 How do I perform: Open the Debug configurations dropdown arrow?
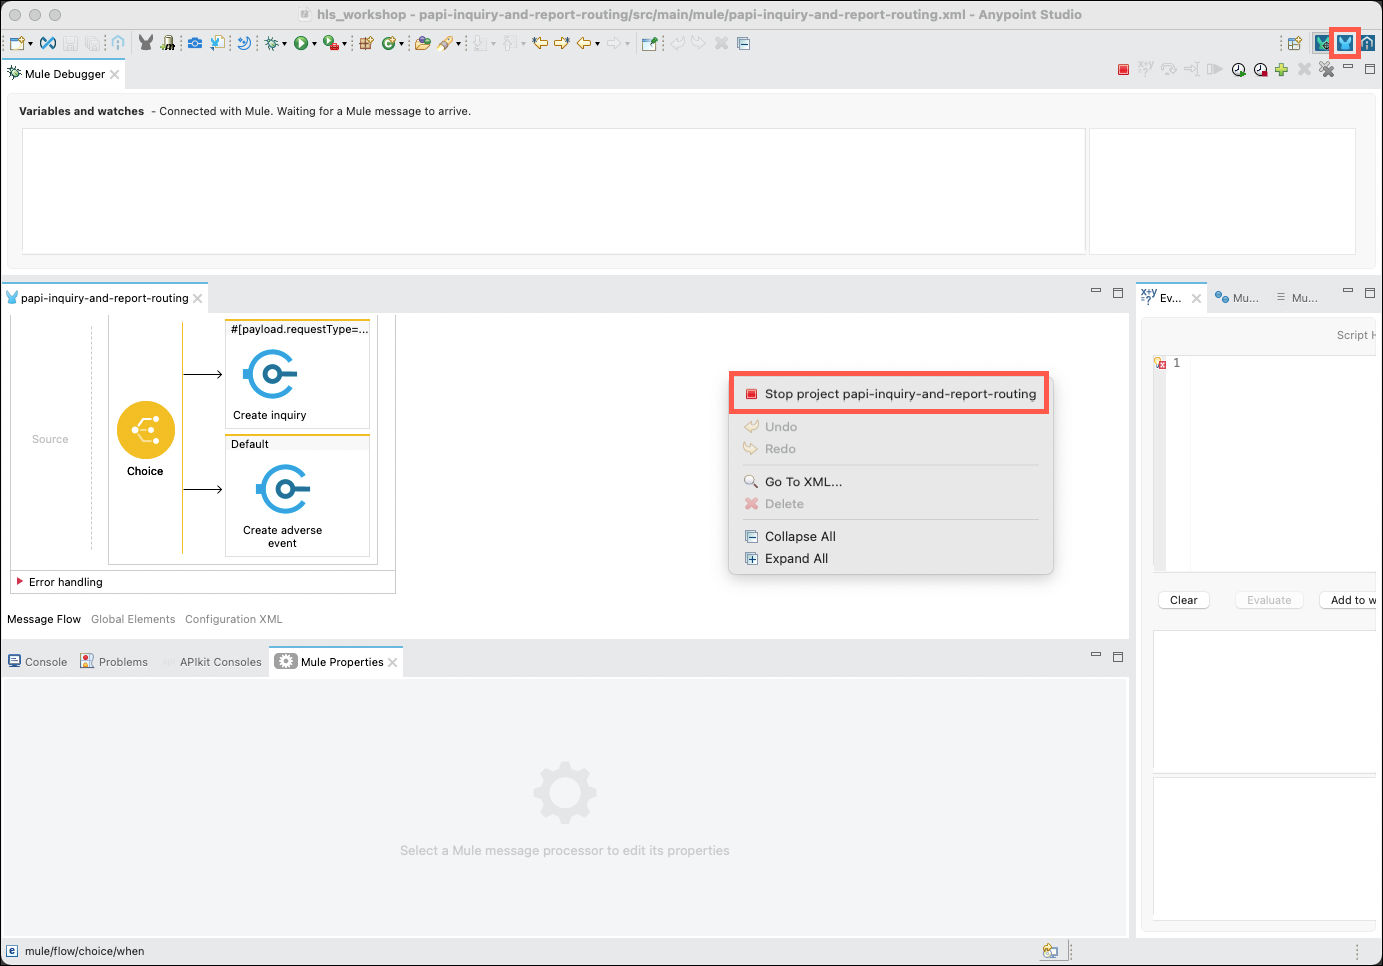tap(284, 44)
